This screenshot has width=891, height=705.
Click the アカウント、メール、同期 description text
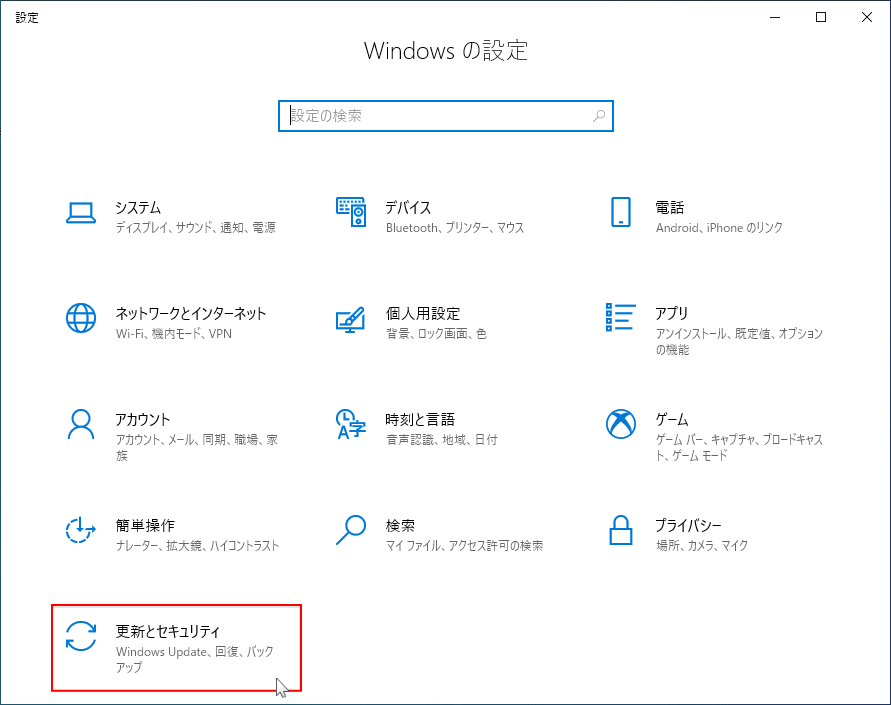197,448
